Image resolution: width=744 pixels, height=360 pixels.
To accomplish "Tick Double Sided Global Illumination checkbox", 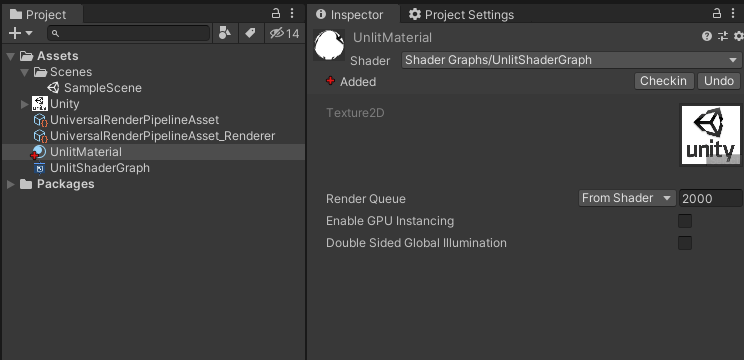I will pos(685,243).
